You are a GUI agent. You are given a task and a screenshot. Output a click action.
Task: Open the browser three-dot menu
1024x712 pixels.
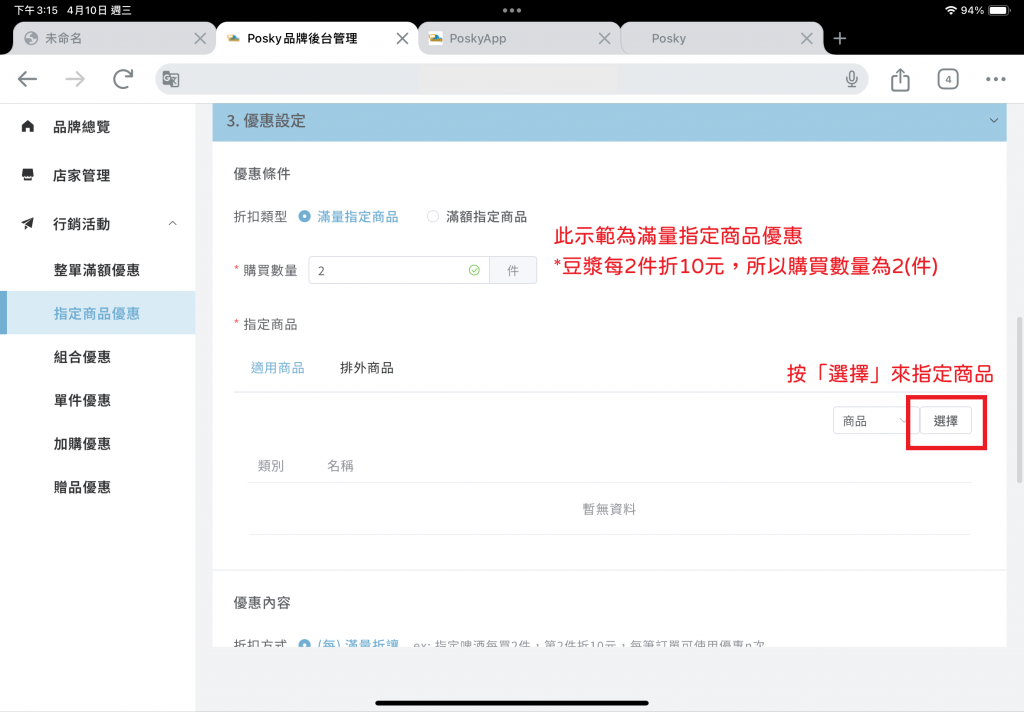pos(995,79)
